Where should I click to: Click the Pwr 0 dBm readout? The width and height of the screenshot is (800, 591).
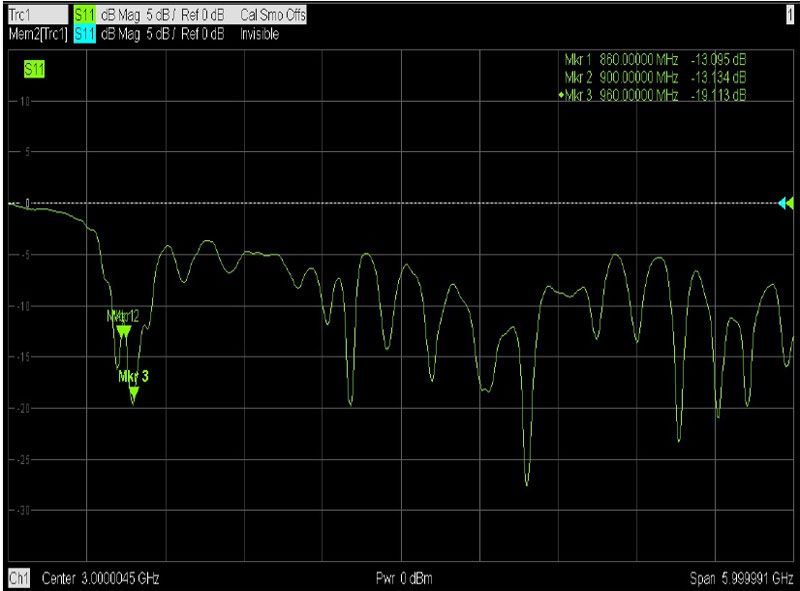[404, 578]
